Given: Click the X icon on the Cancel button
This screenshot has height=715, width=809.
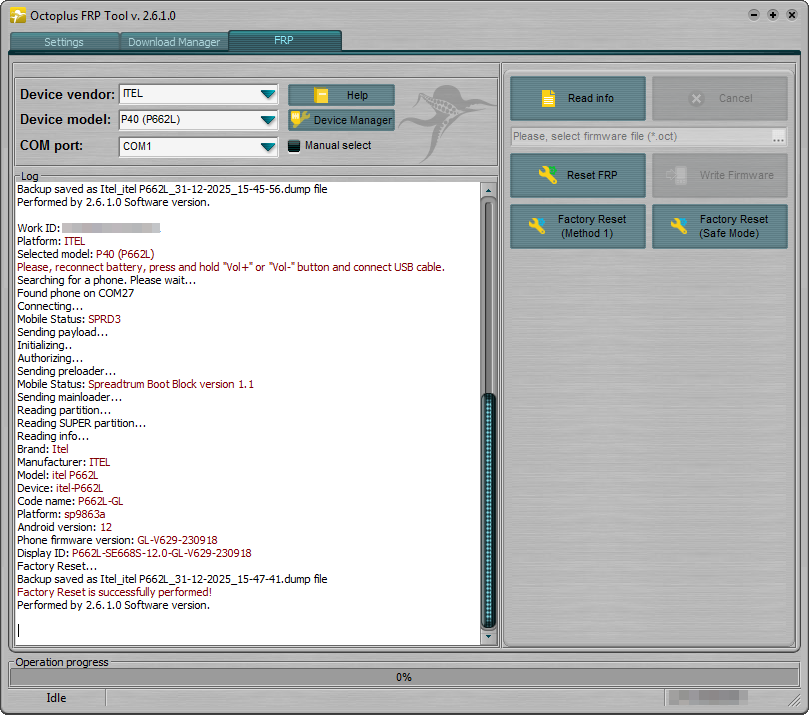Looking at the screenshot, I should [696, 99].
